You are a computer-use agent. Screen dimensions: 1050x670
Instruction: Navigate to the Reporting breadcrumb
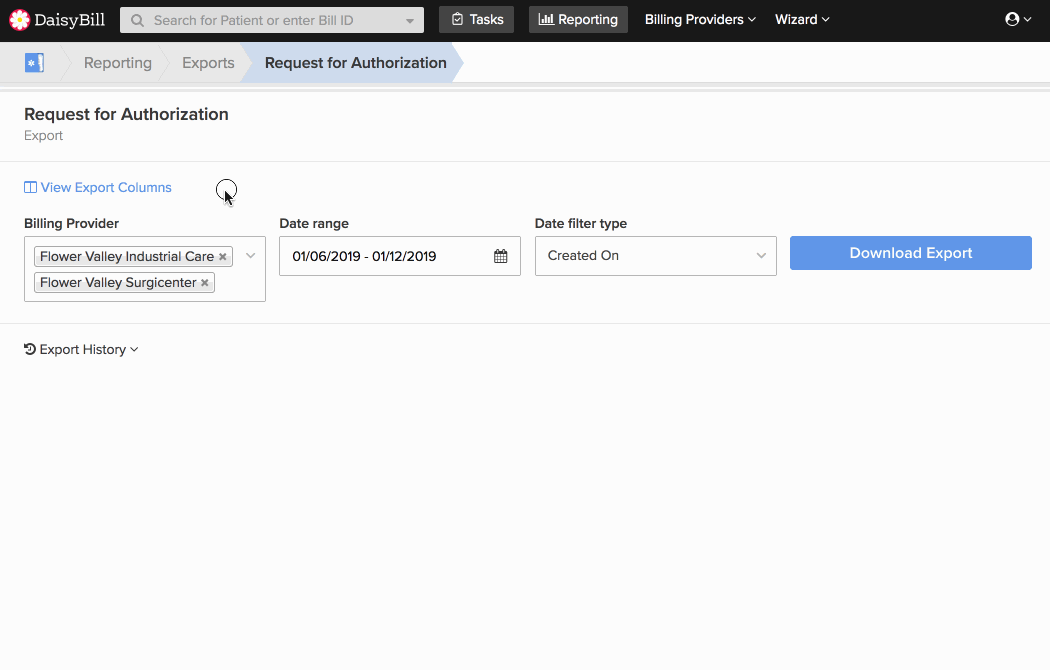[x=118, y=63]
